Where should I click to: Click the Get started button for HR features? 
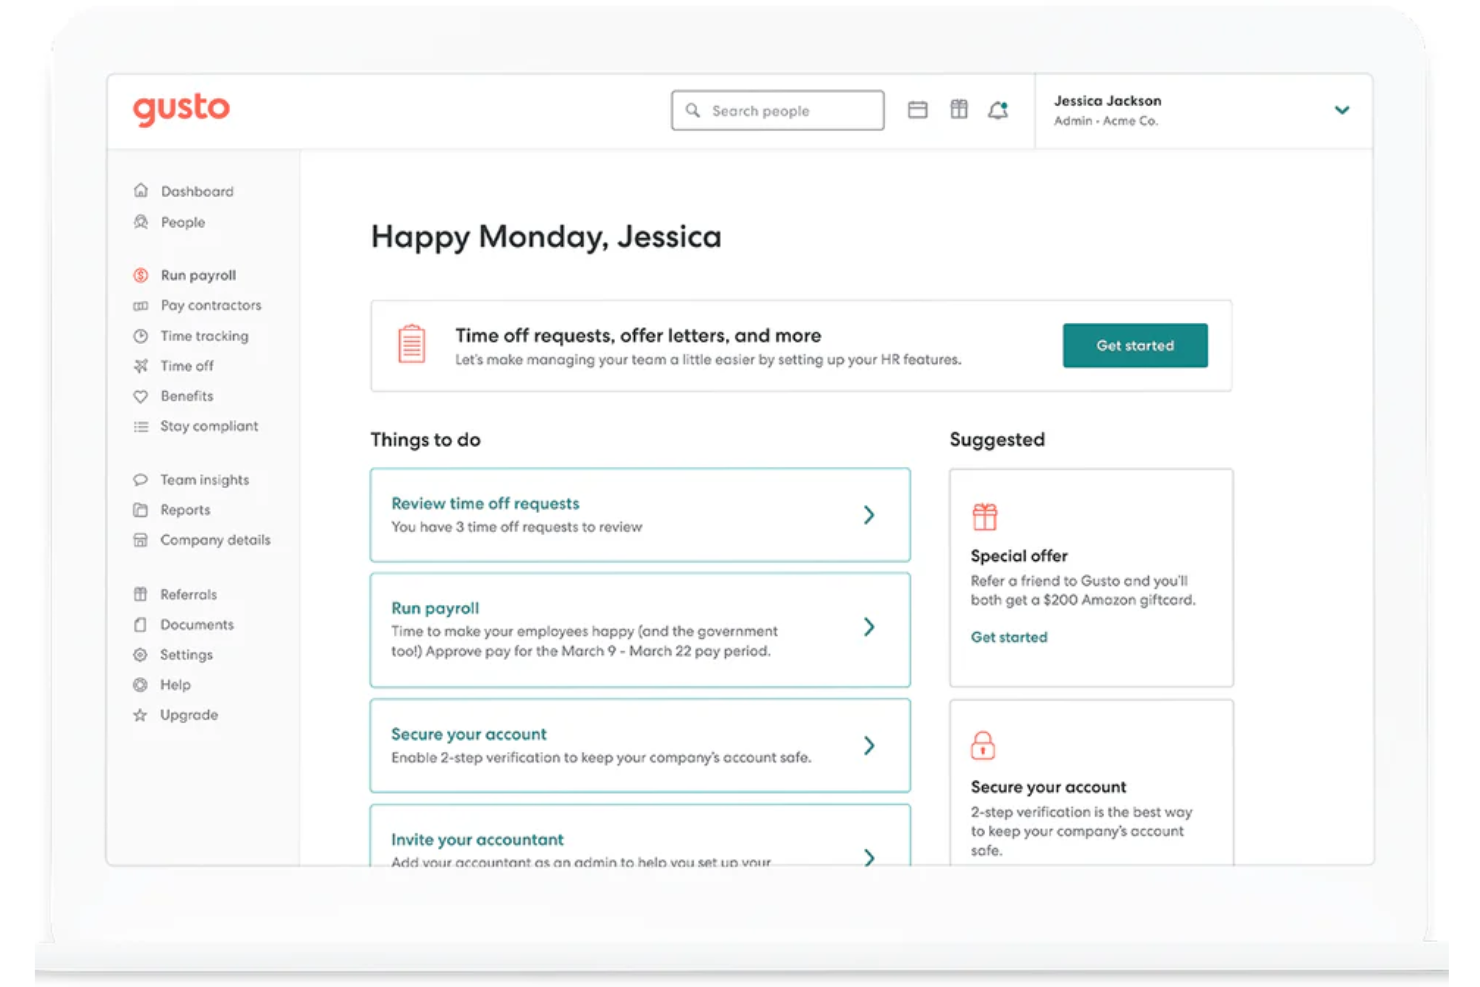pyautogui.click(x=1134, y=345)
